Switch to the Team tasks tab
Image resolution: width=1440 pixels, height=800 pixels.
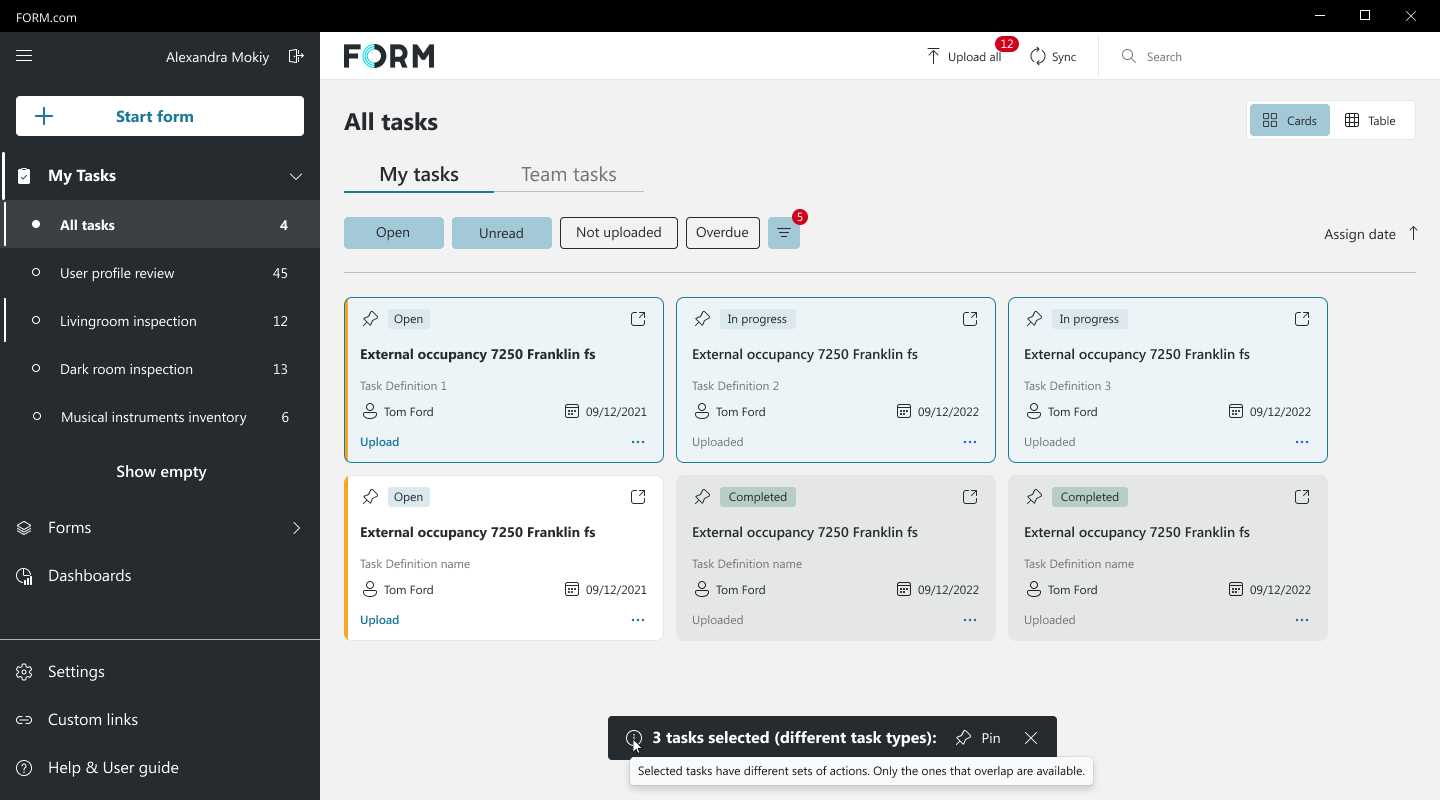click(568, 175)
